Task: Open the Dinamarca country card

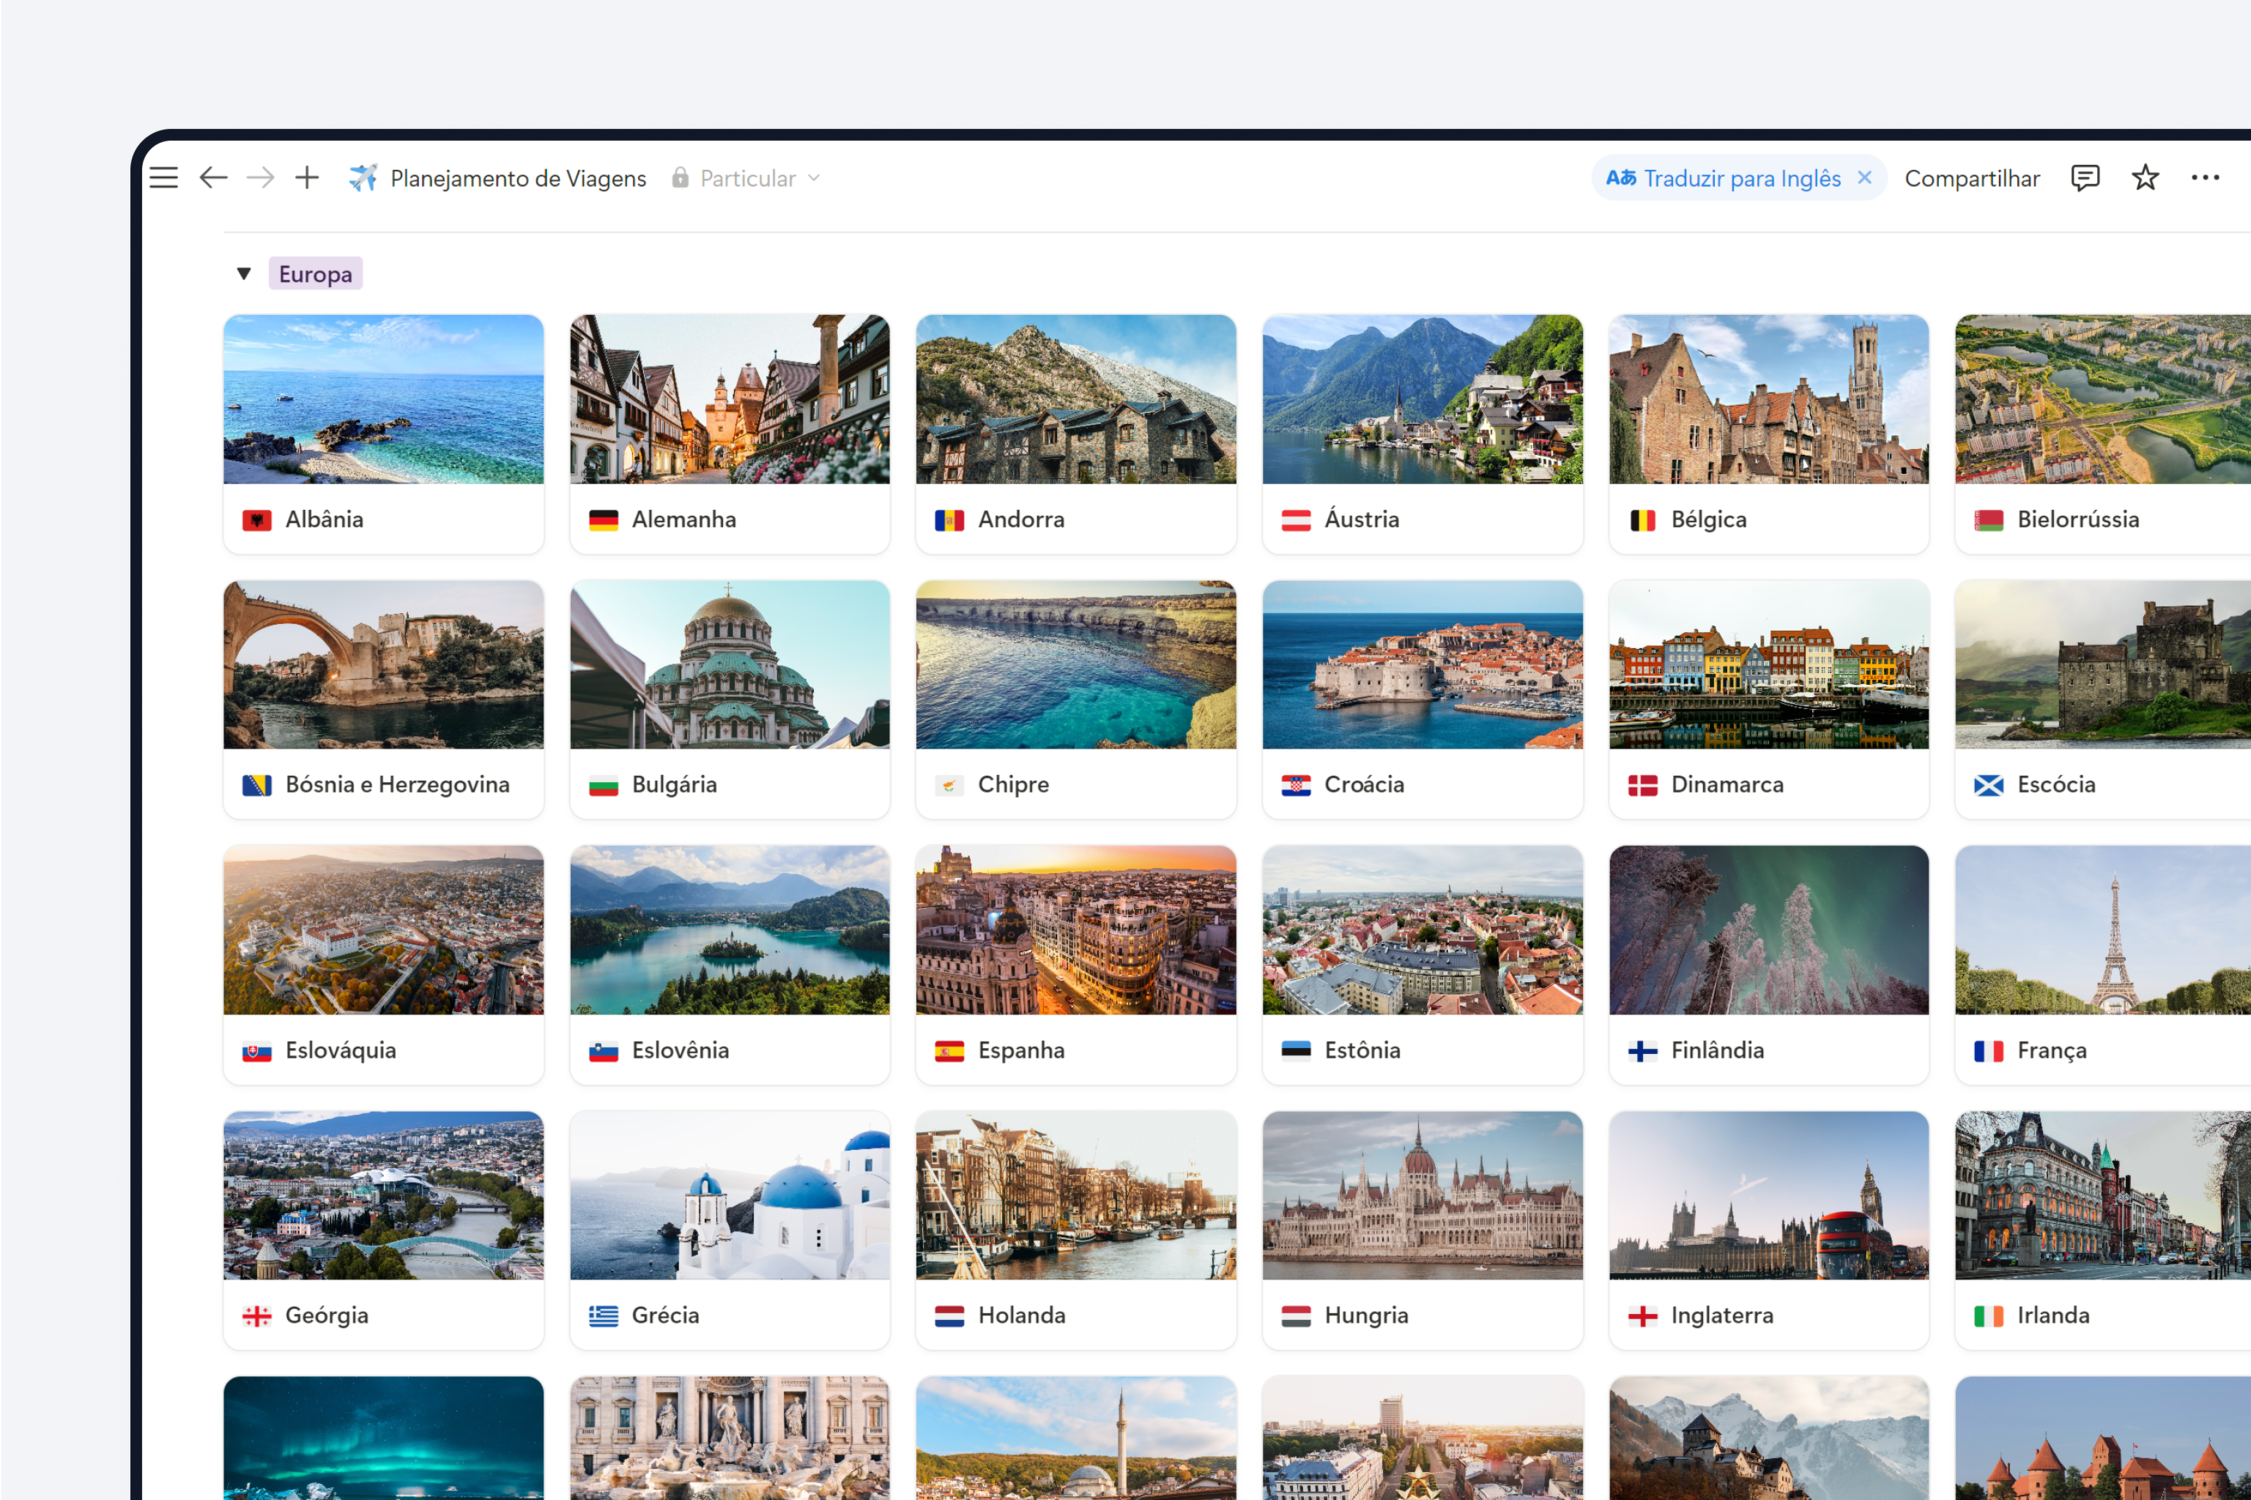Action: (1768, 699)
